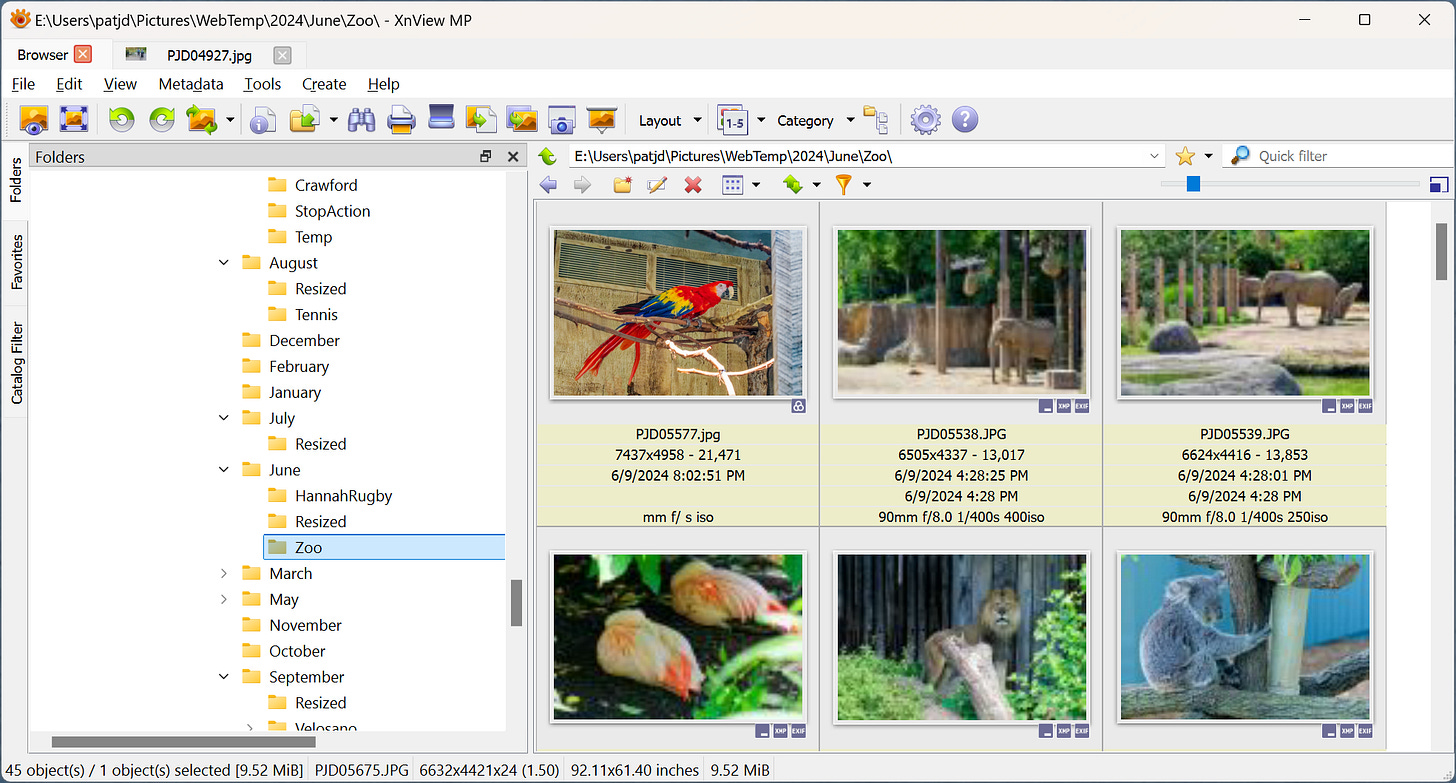Viewport: 1456px width, 783px height.
Task: Close the Folders panel
Action: [x=513, y=156]
